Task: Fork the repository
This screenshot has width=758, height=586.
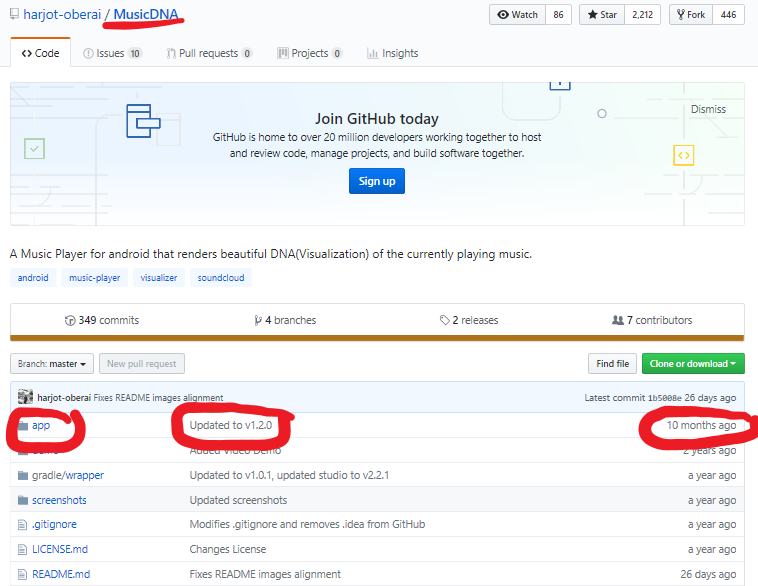Action: click(691, 15)
